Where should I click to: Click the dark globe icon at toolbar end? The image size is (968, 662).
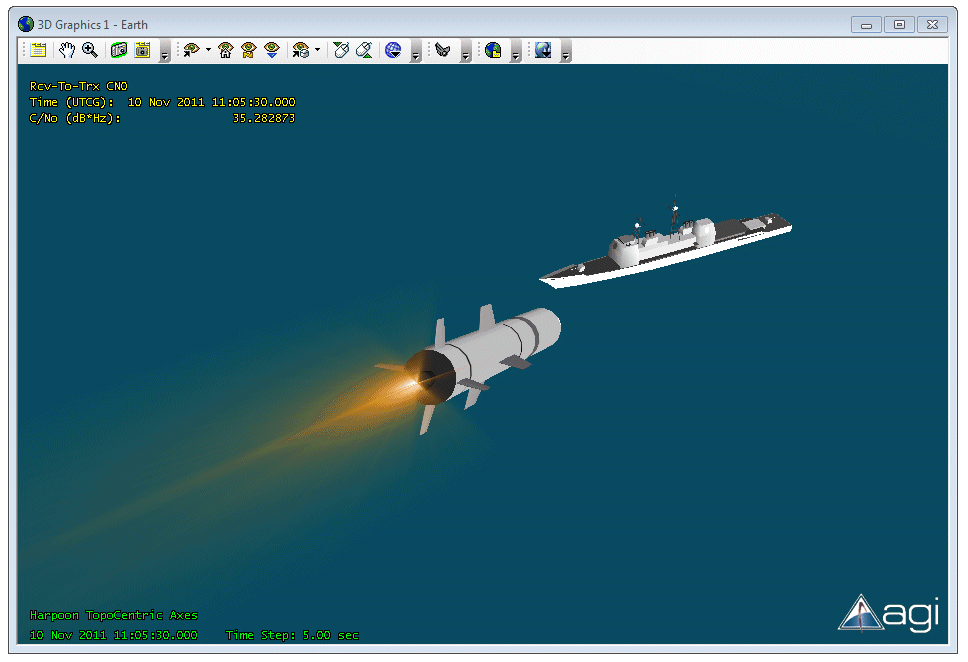tap(543, 50)
